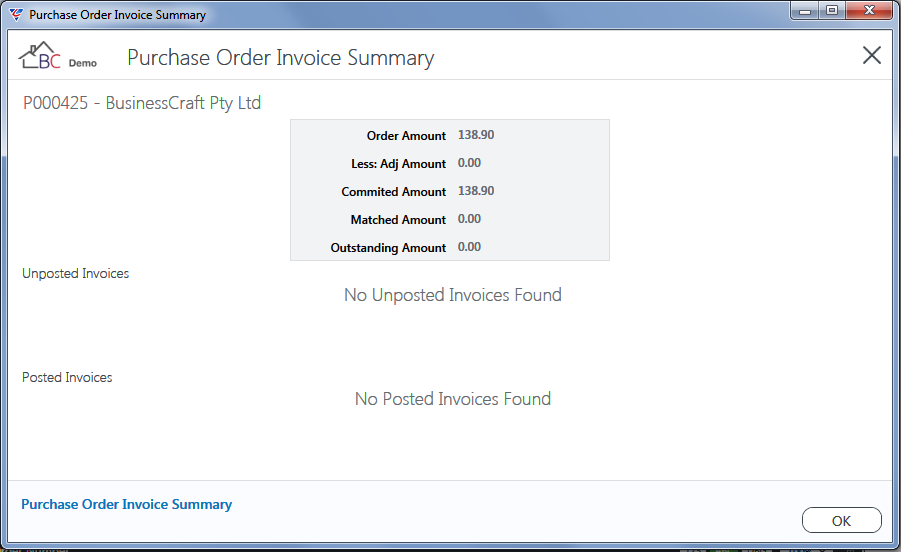Click the Matched Amount value
Image resolution: width=901 pixels, height=552 pixels.
469,219
